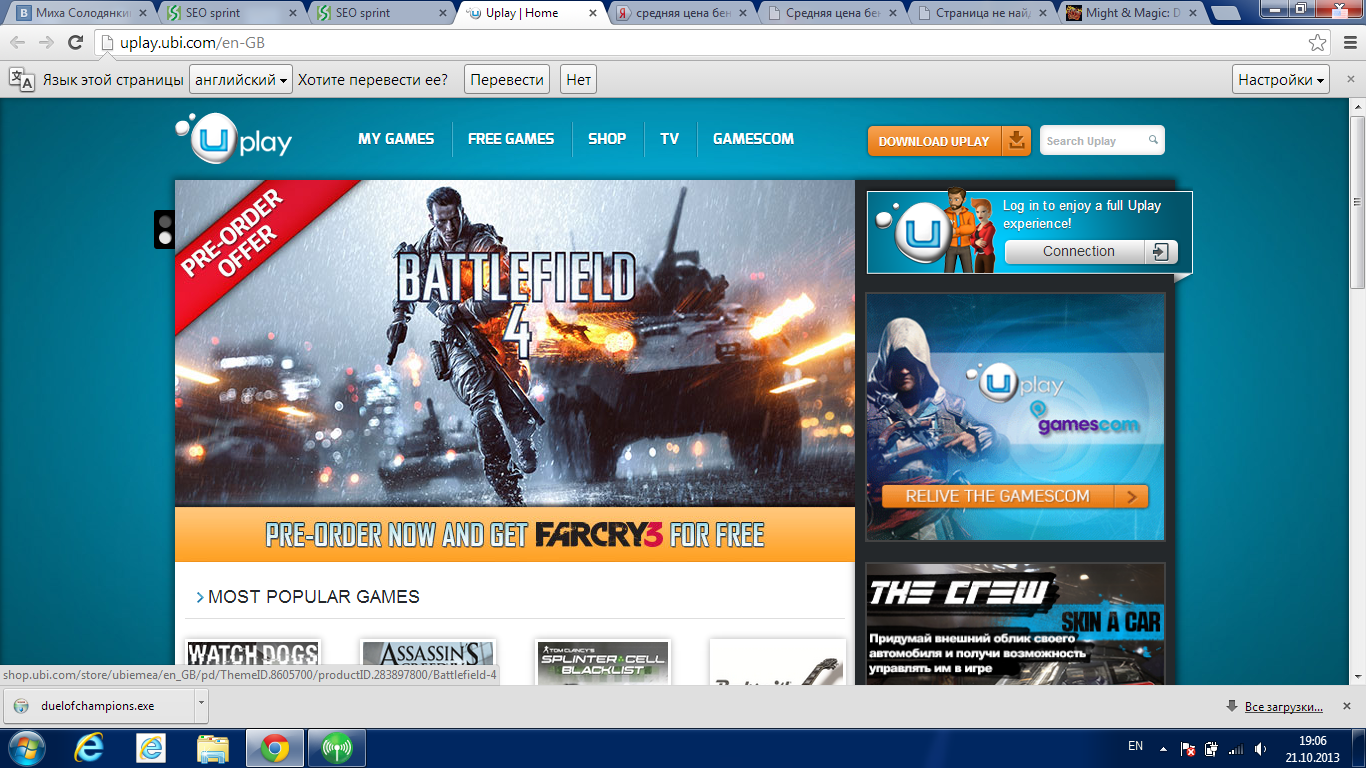Open MY GAMES in Uplay navigation
The width and height of the screenshot is (1366, 768).
pos(396,139)
